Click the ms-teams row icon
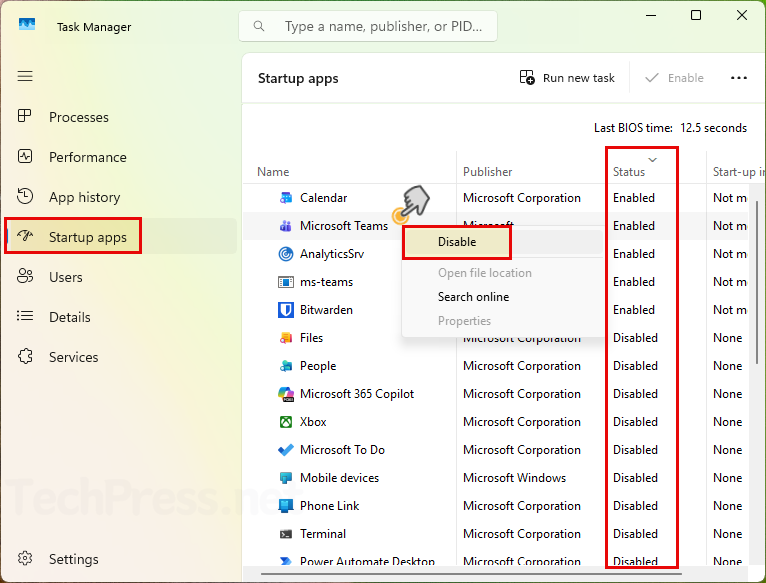766x583 pixels. [x=286, y=282]
